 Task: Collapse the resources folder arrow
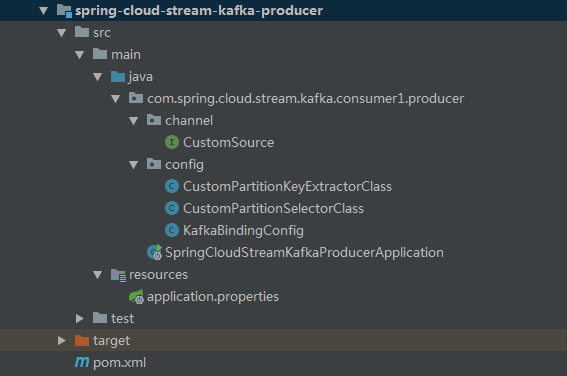97,275
